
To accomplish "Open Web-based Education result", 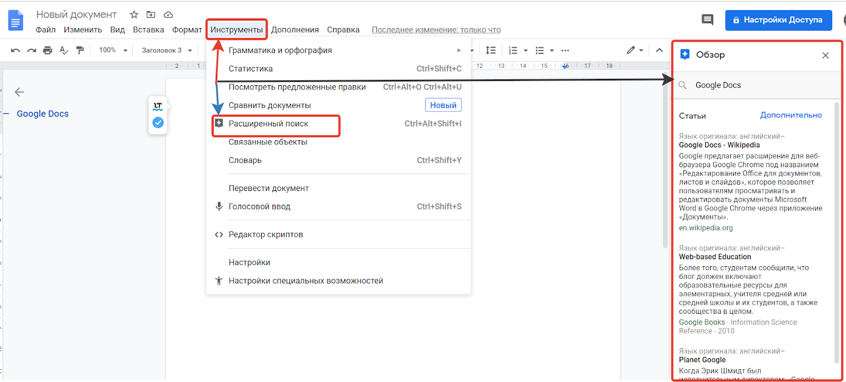I will point(715,257).
